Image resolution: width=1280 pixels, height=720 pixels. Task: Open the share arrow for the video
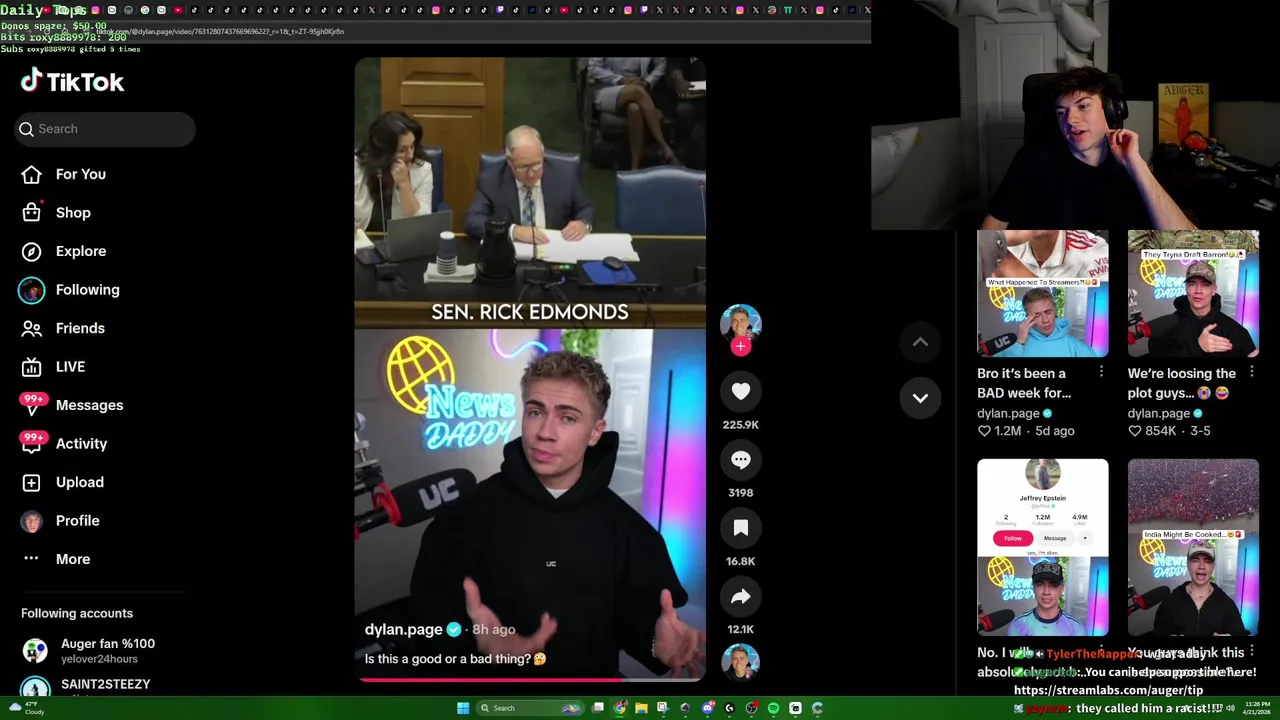point(741,597)
